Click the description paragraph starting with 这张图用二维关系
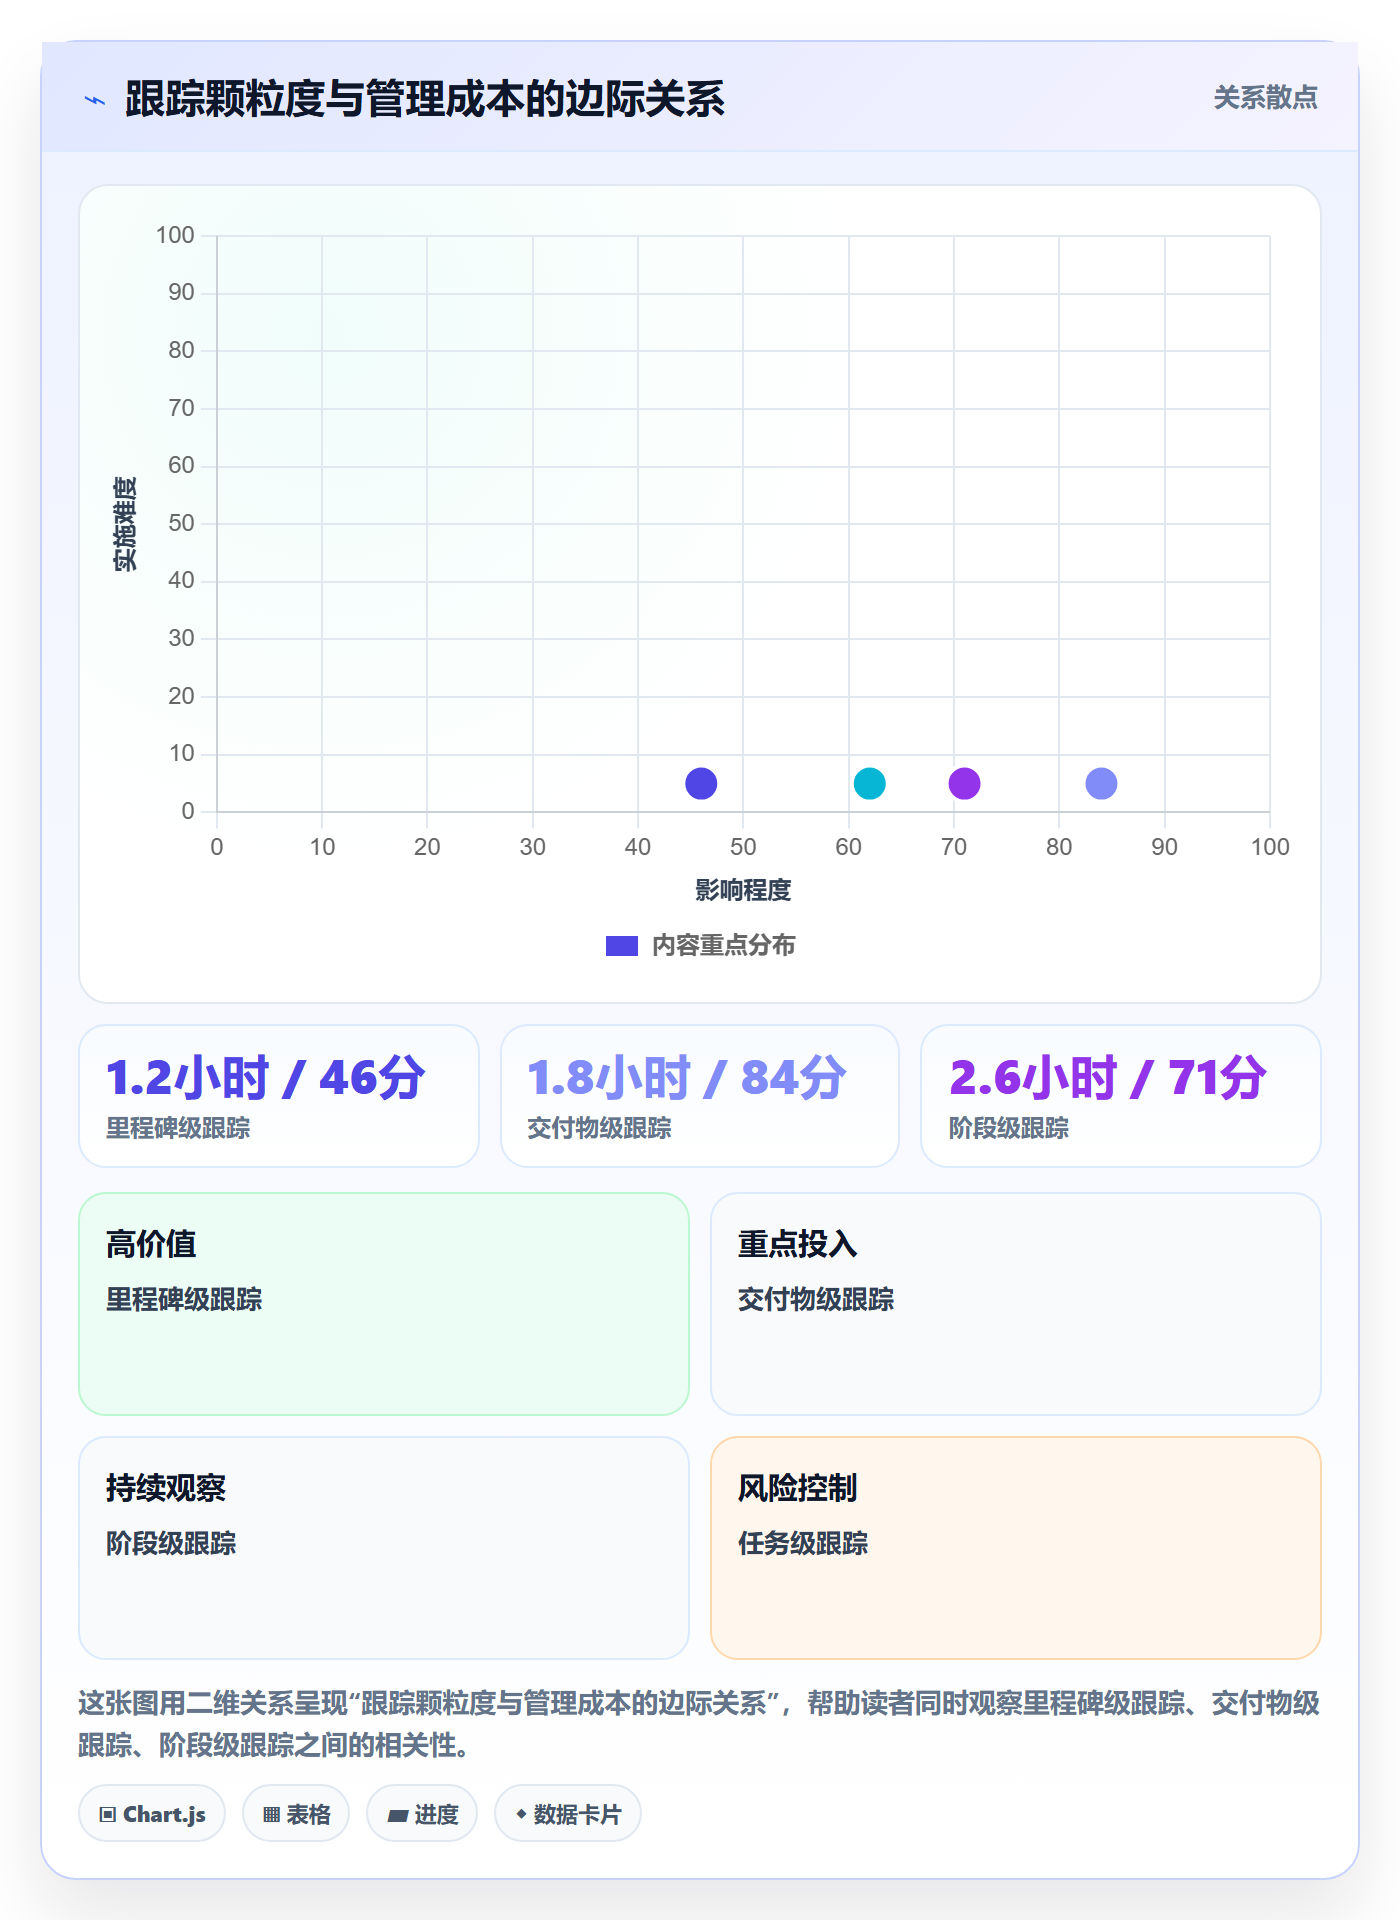Image resolution: width=1400 pixels, height=1920 pixels. [x=700, y=1724]
